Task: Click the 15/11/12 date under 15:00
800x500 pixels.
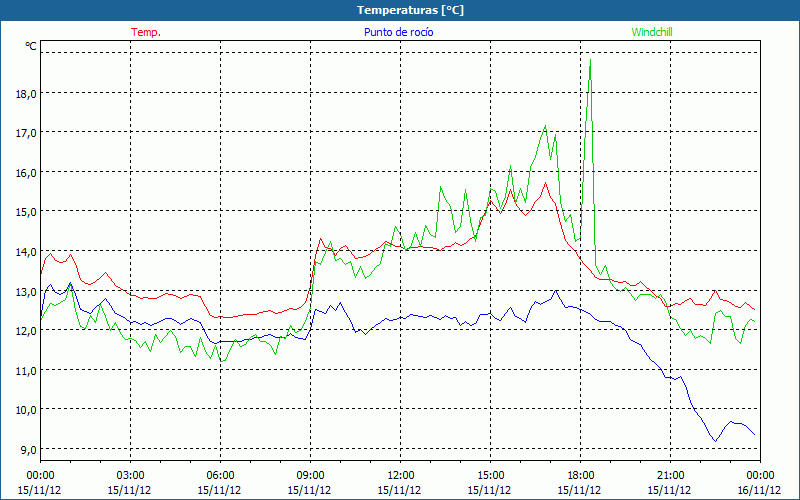Action: (489, 490)
